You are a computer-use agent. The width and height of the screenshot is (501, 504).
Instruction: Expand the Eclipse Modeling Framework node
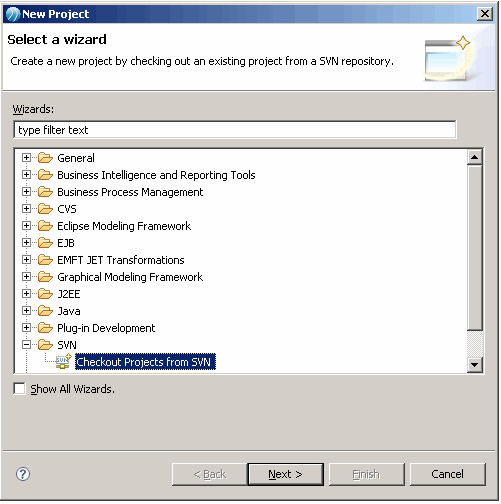[26, 225]
